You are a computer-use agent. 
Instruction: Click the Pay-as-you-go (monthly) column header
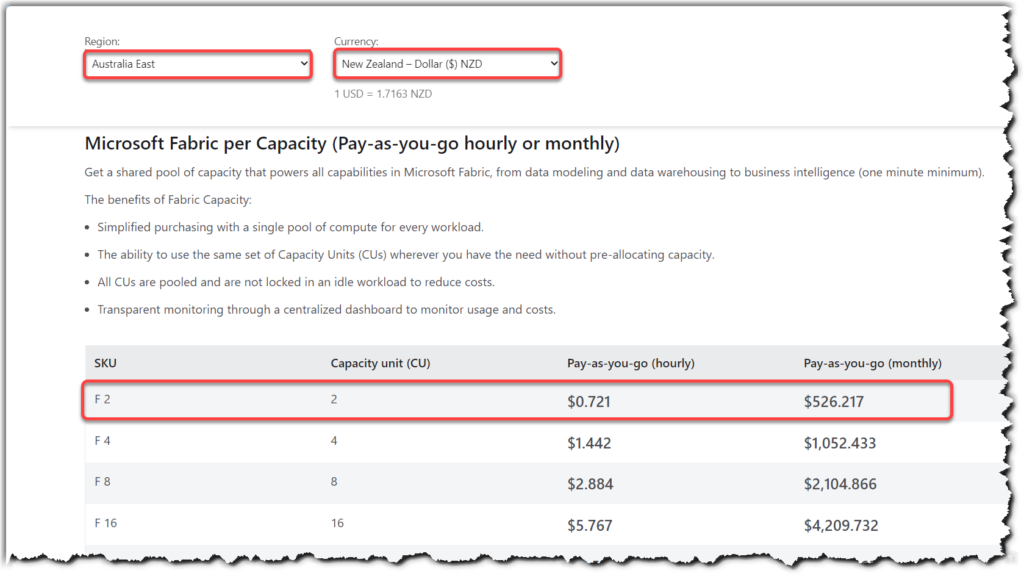pyautogui.click(x=872, y=363)
